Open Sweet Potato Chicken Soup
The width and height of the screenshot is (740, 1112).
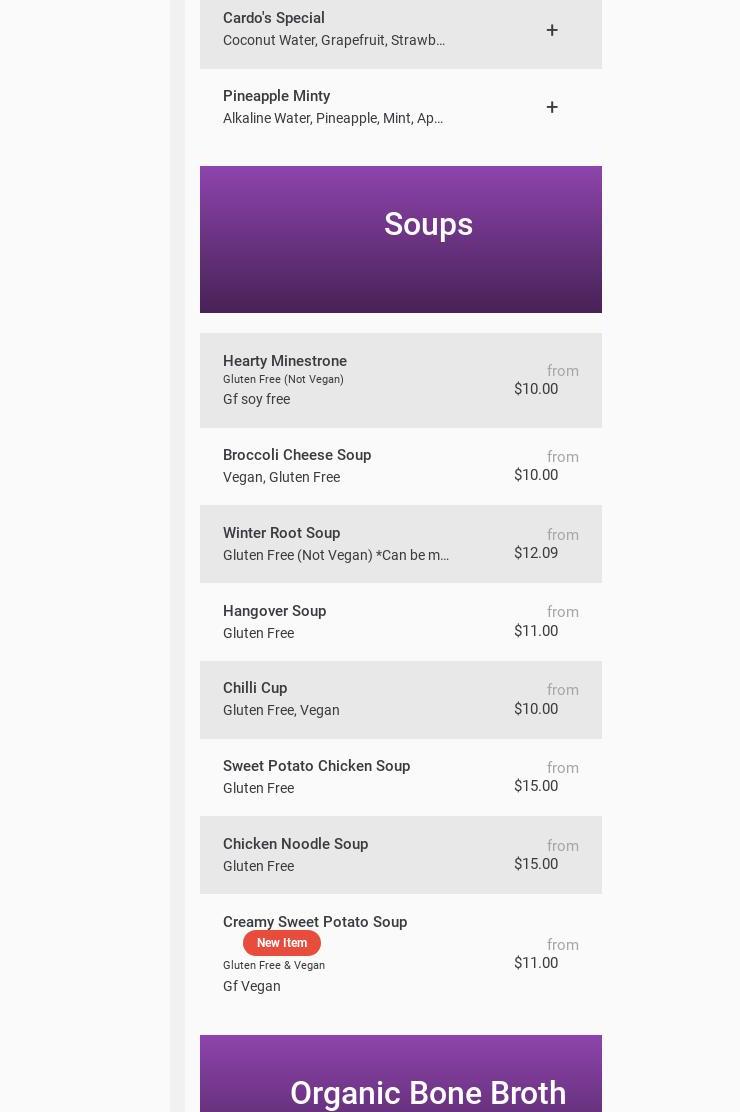(x=316, y=767)
